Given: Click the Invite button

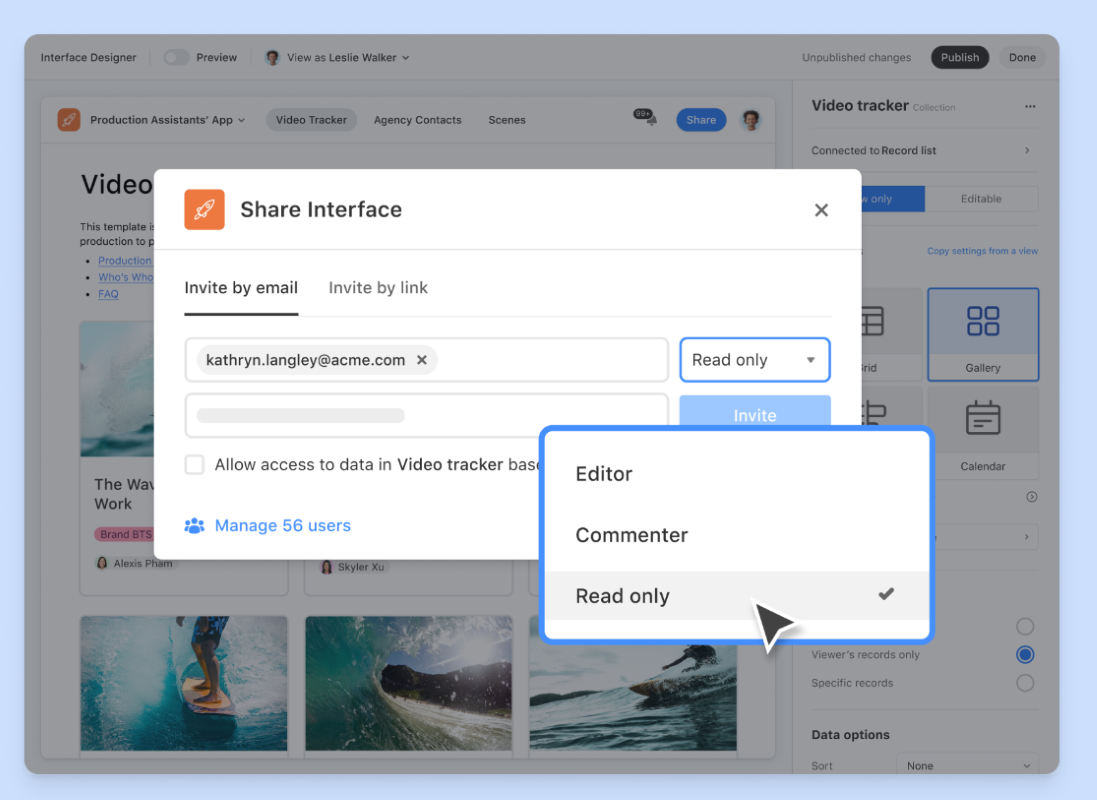Looking at the screenshot, I should [755, 413].
